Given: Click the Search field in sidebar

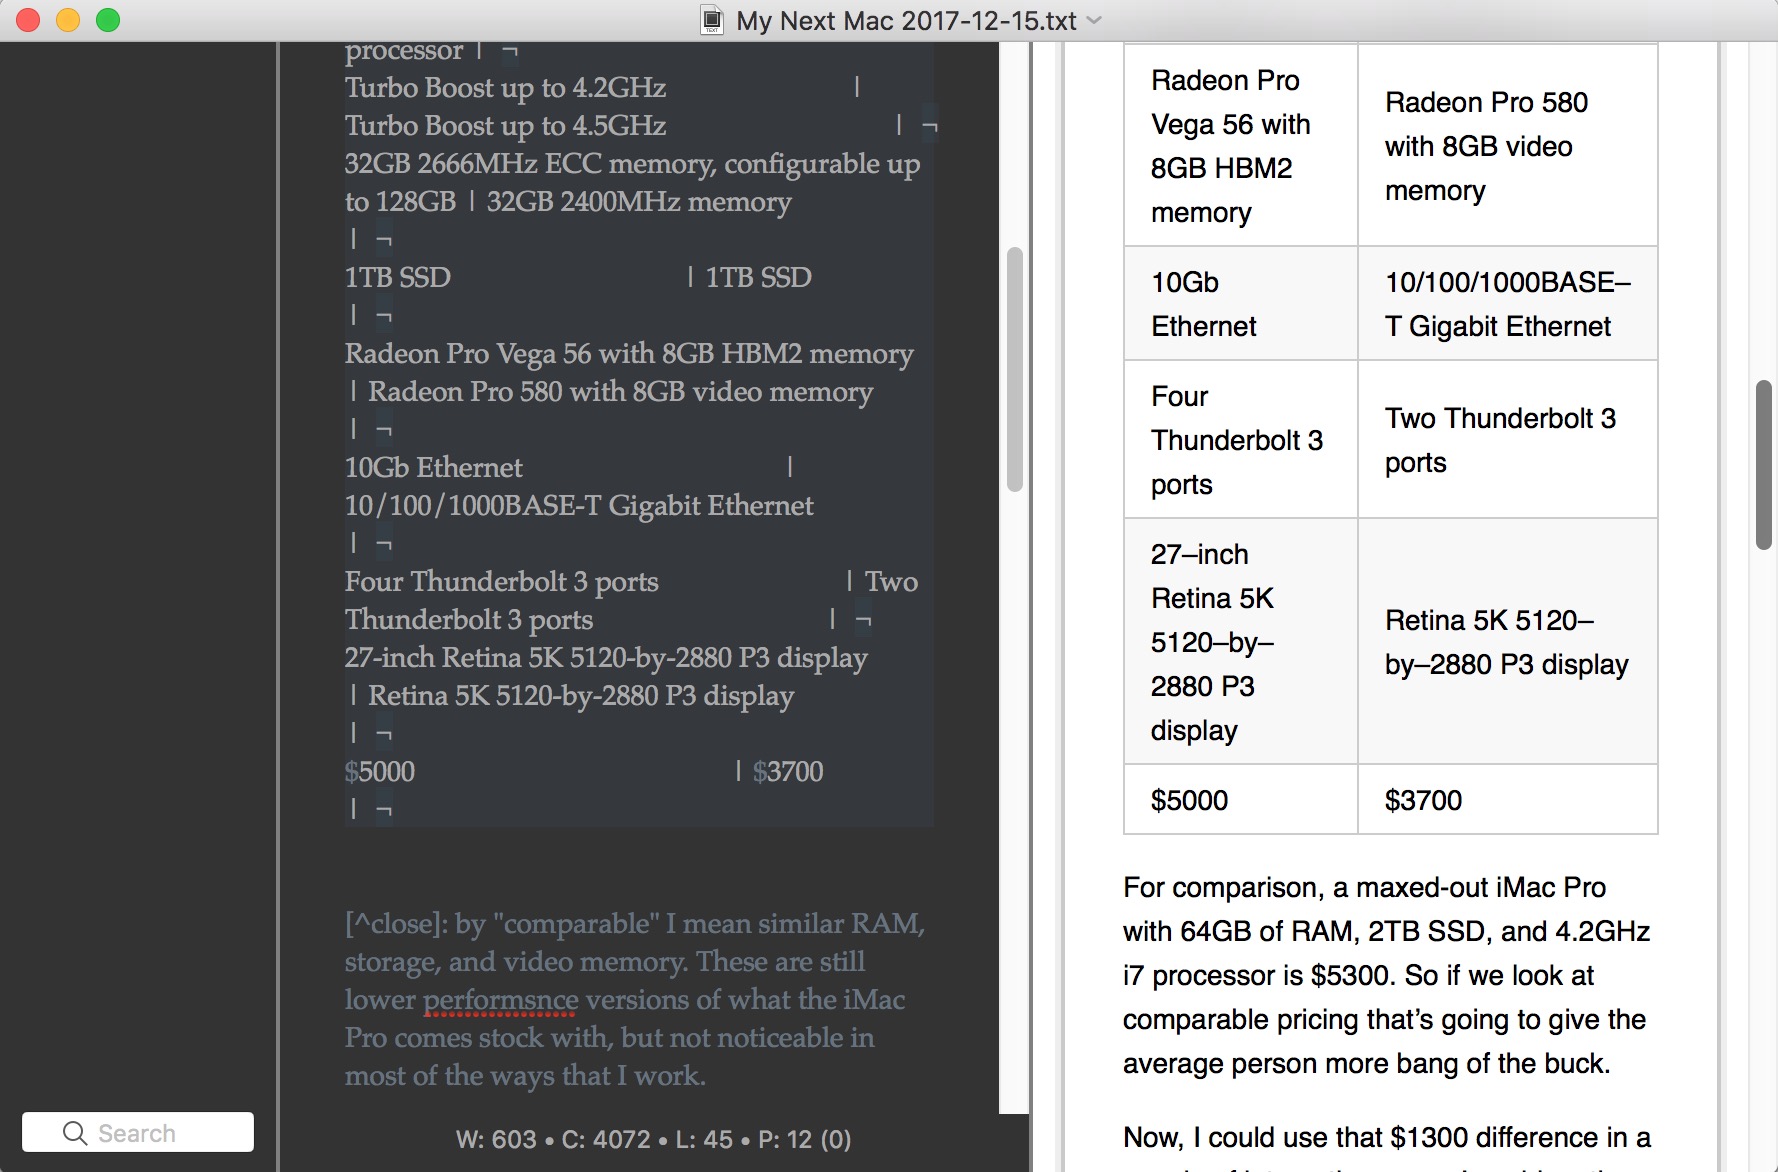Looking at the screenshot, I should [138, 1132].
